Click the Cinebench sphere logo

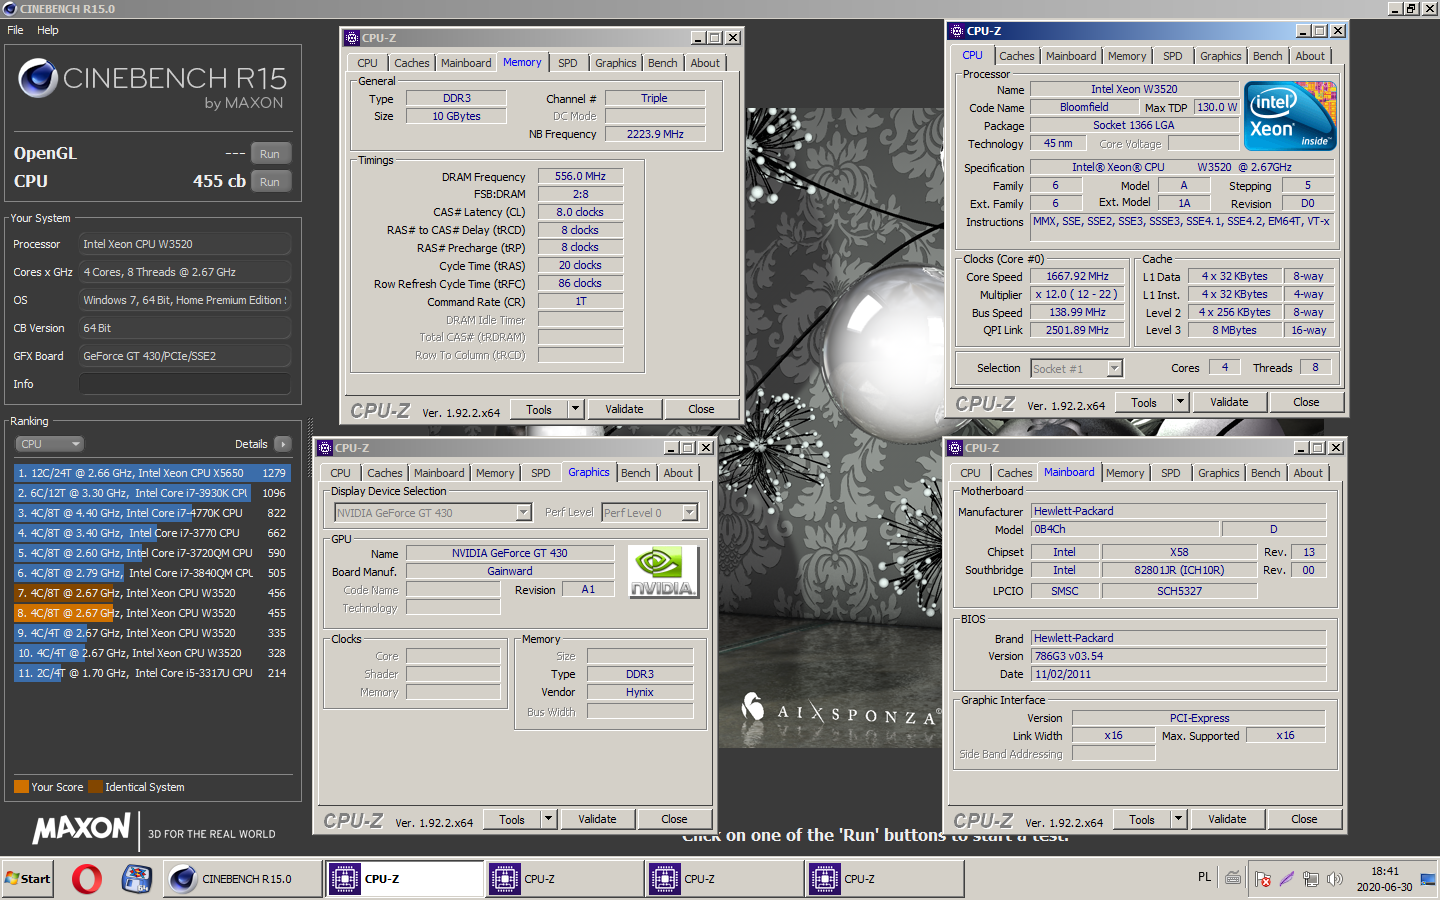point(38,78)
